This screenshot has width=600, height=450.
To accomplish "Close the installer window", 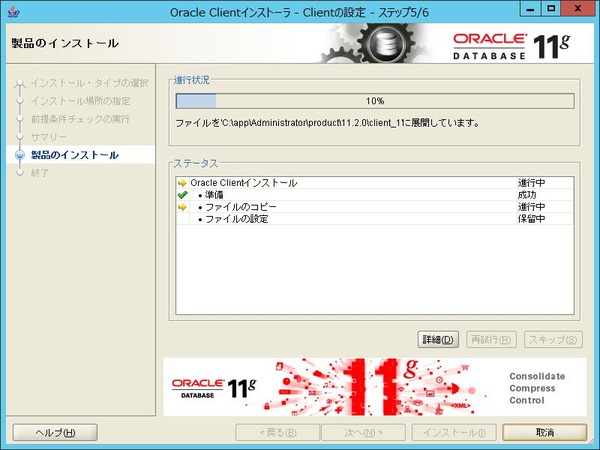I will [578, 9].
